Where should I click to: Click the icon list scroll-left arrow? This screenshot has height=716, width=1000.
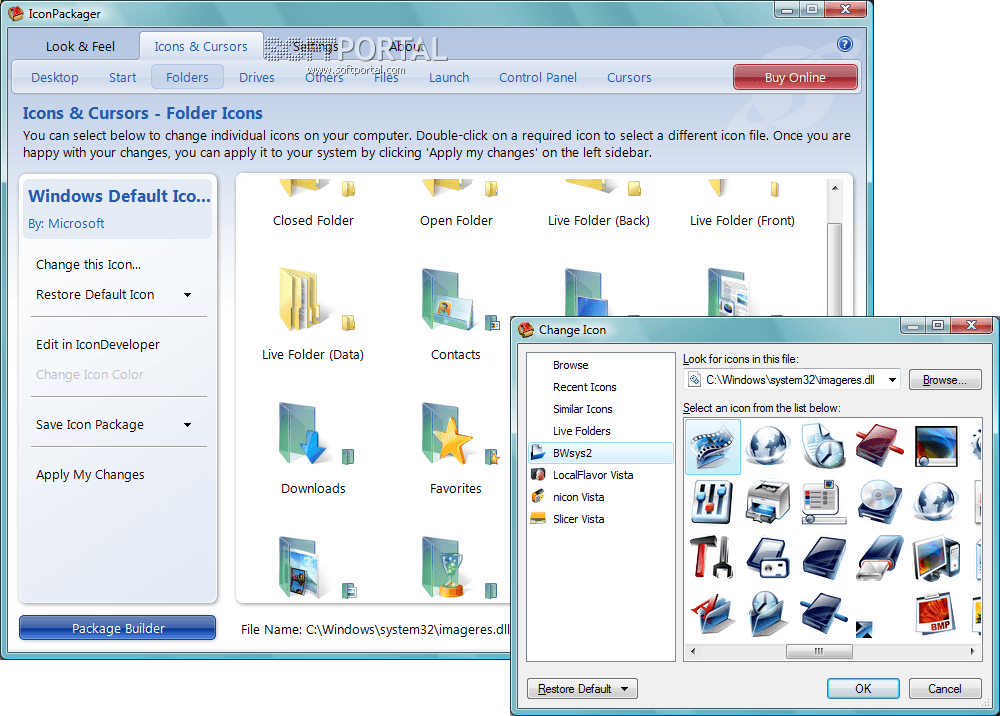693,651
